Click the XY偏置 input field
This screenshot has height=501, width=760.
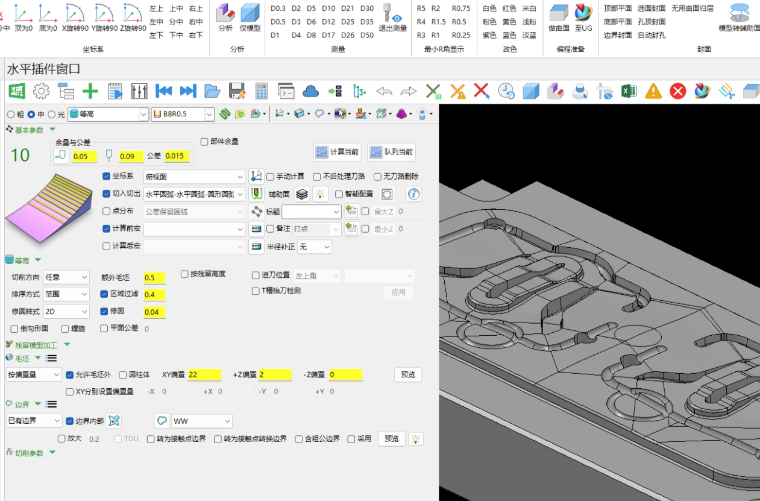tap(203, 374)
